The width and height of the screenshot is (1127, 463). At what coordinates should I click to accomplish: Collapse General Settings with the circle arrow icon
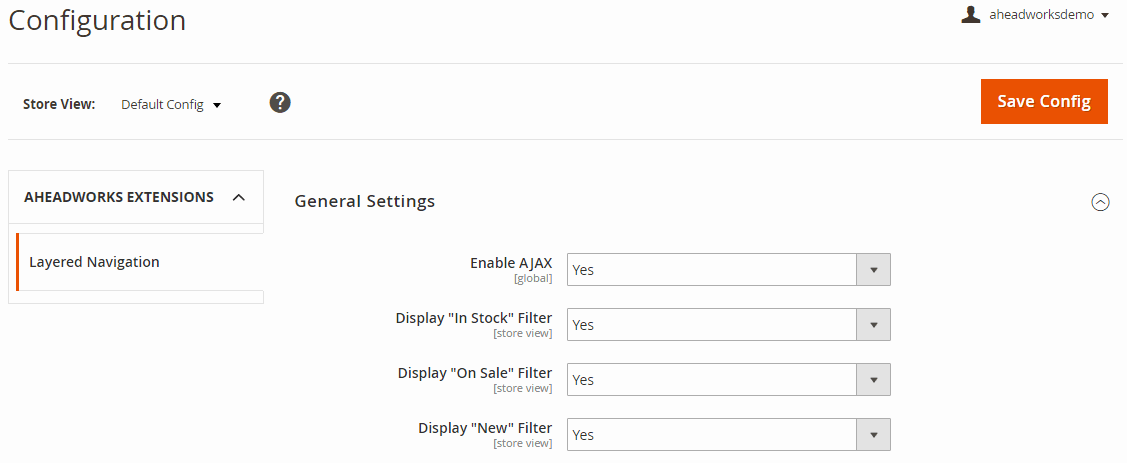click(x=1100, y=202)
